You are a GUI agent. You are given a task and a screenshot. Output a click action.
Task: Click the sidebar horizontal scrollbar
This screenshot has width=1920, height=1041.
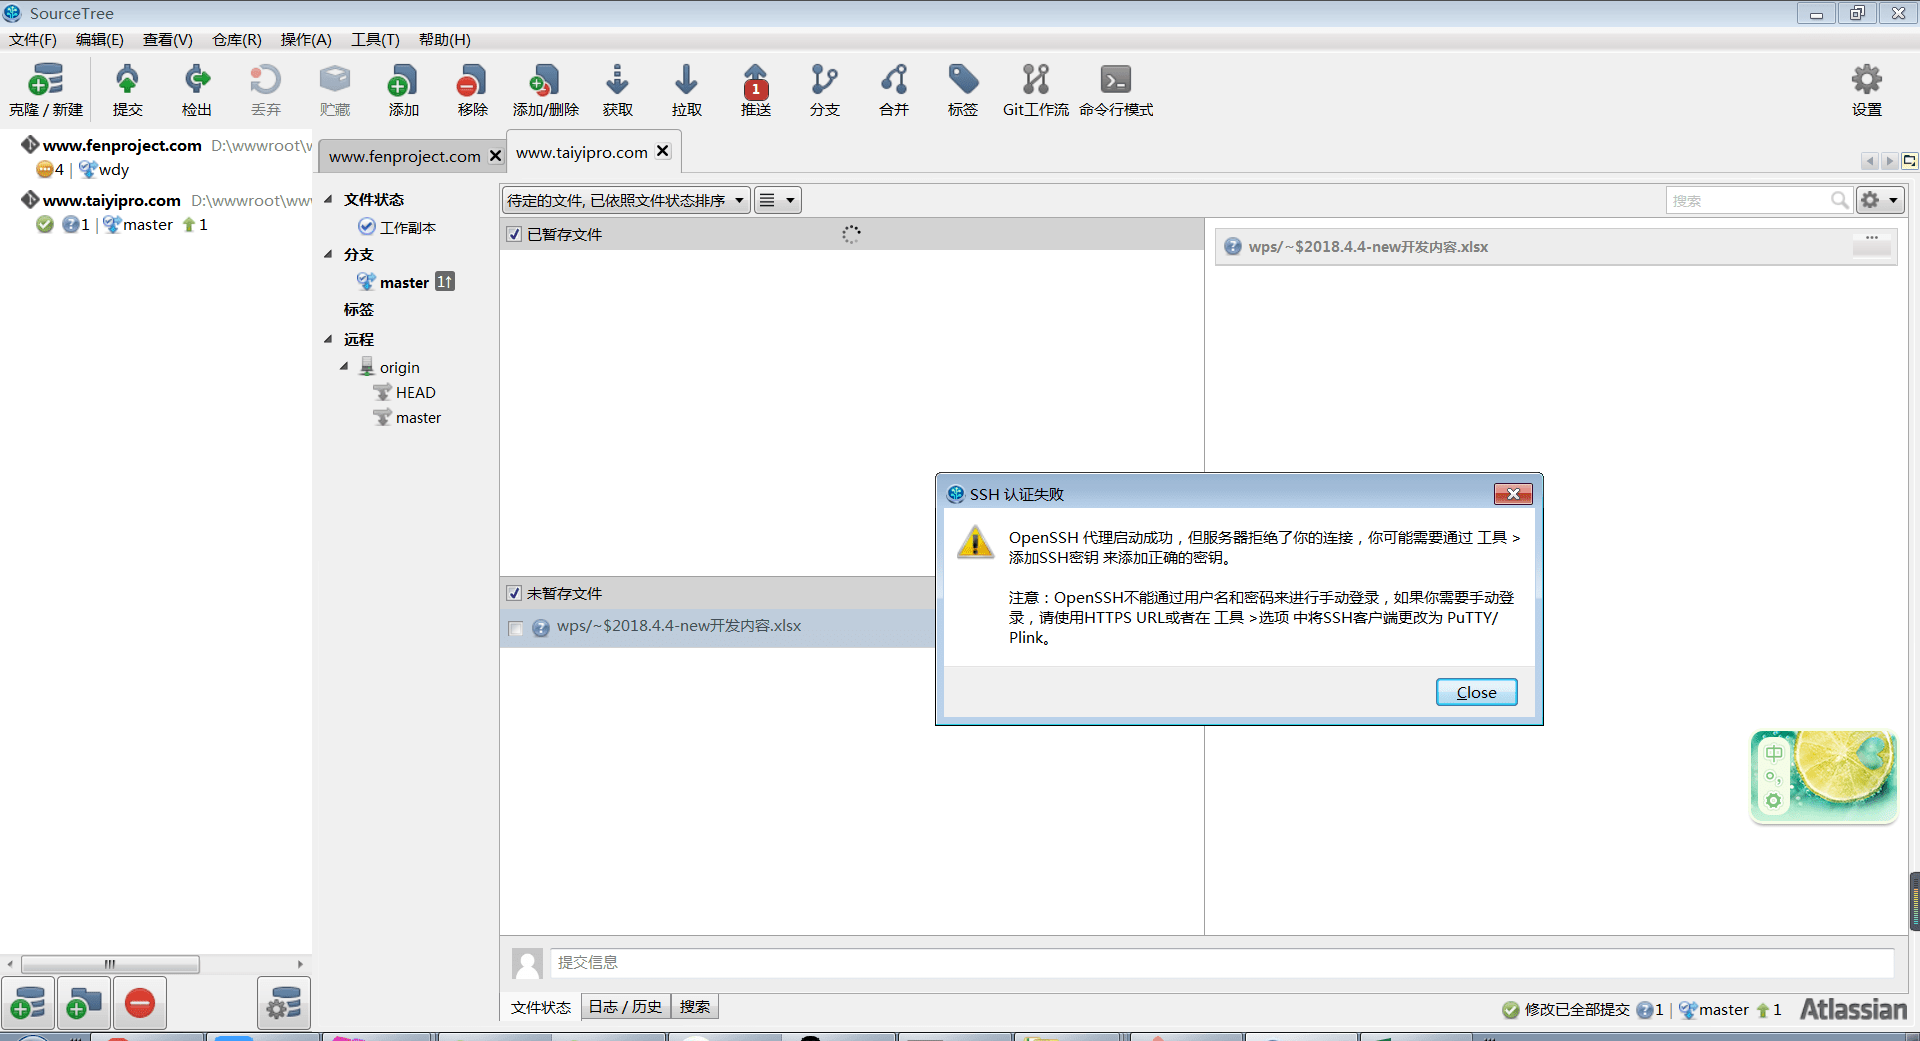[108, 963]
